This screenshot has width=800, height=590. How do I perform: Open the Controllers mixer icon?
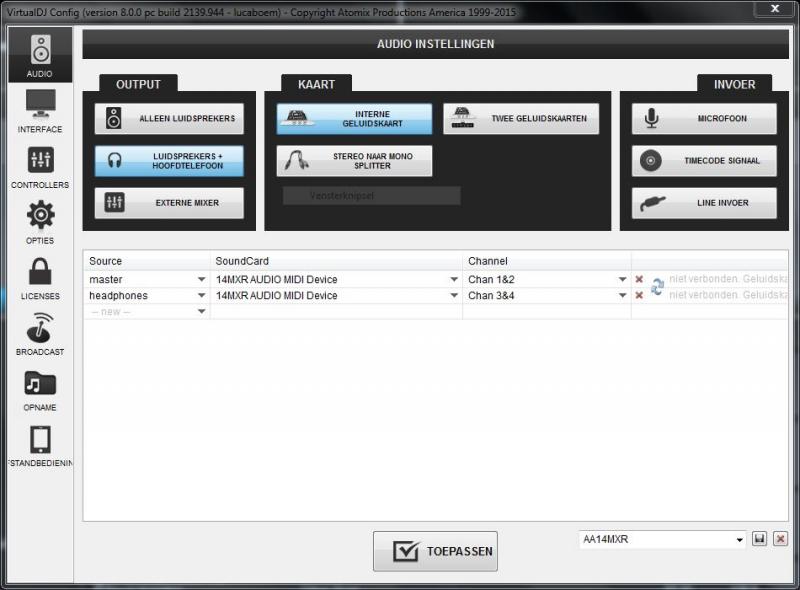(x=40, y=159)
